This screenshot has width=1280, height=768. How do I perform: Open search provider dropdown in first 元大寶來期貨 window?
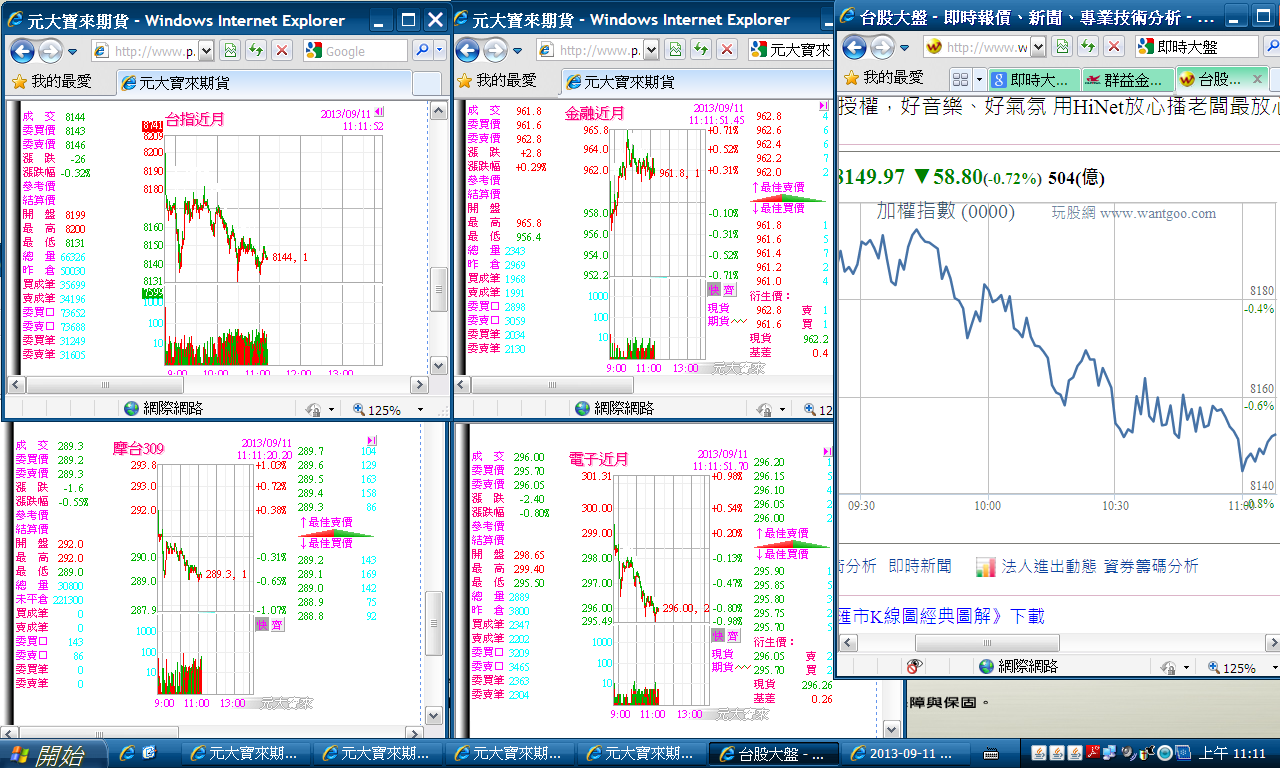click(x=440, y=50)
